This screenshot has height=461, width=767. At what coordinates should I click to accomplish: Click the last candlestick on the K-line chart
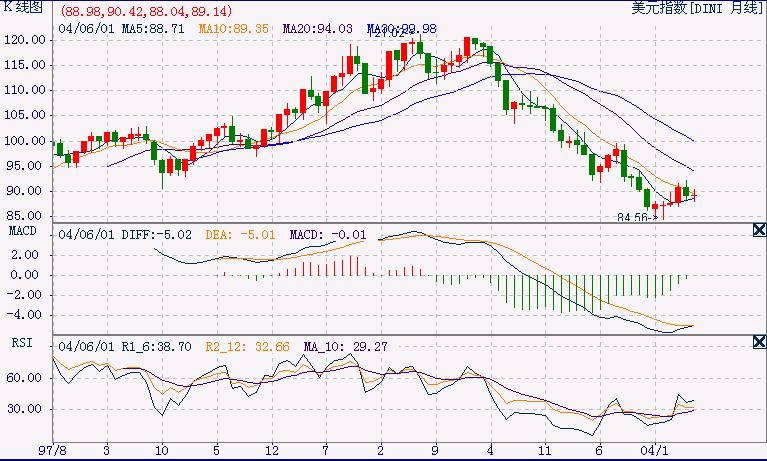pyautogui.click(x=694, y=196)
